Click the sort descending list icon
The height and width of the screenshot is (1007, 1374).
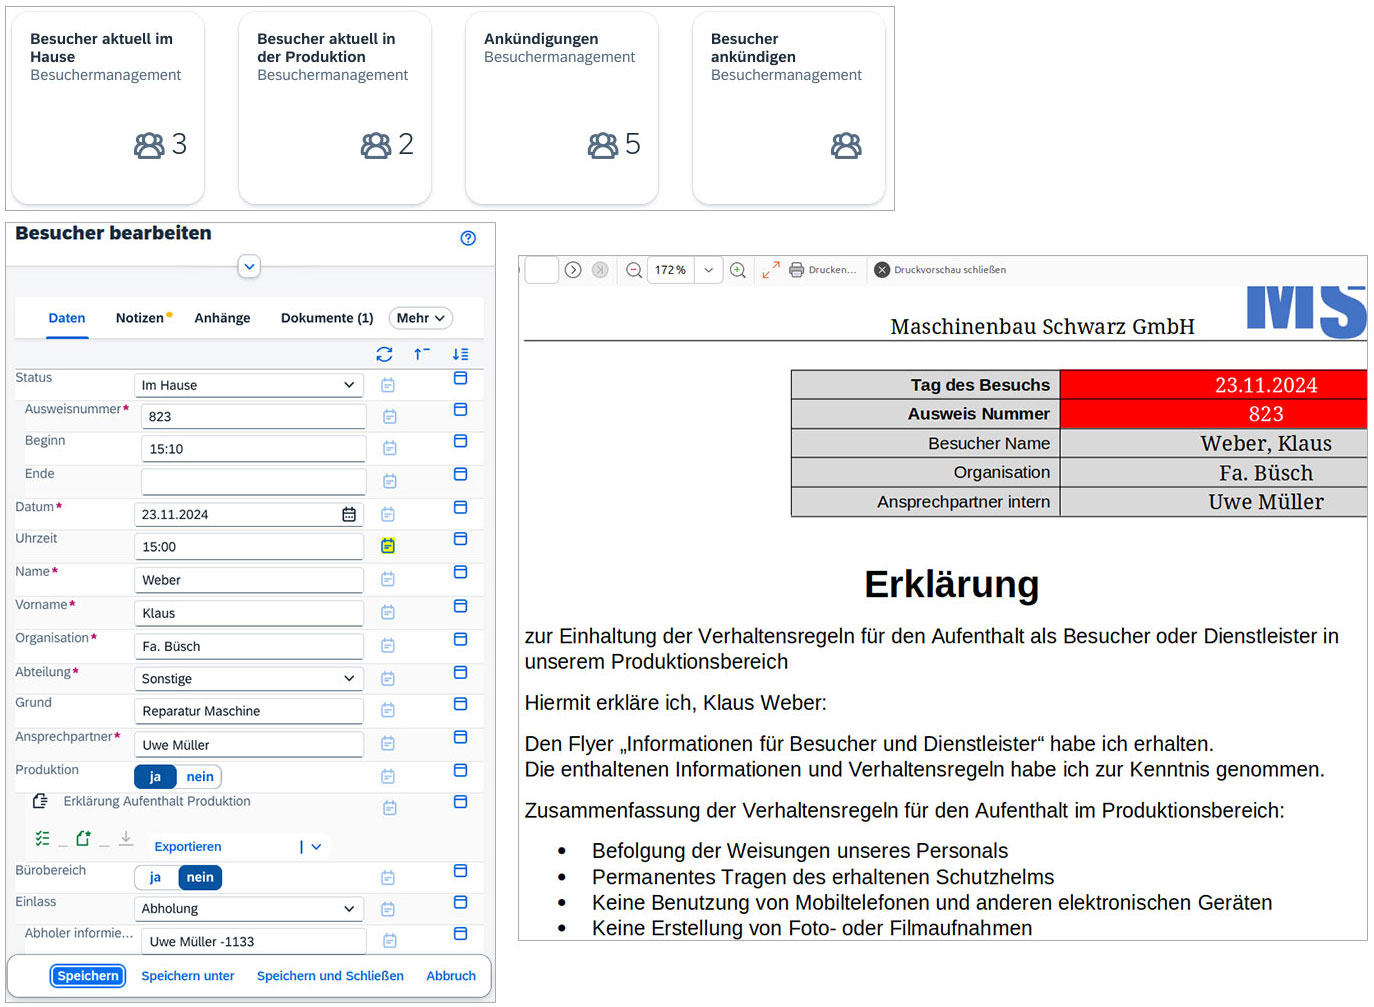(x=460, y=354)
